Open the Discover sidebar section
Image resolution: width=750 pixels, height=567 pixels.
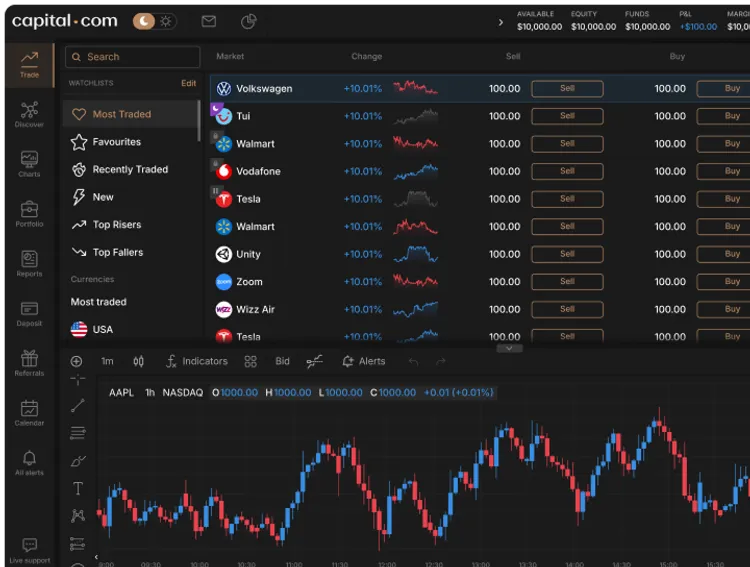pos(29,115)
